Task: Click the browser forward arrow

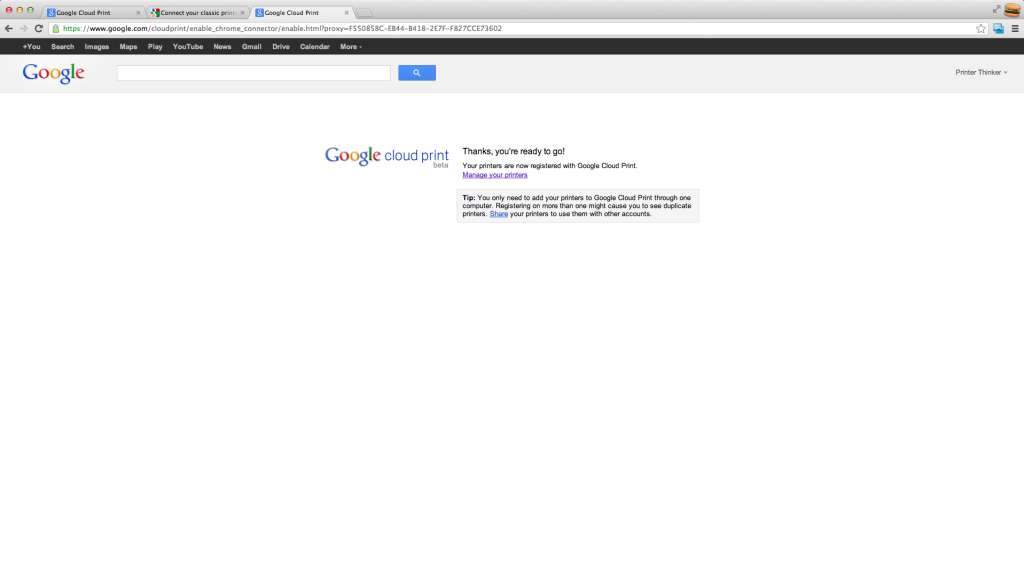Action: click(x=24, y=29)
